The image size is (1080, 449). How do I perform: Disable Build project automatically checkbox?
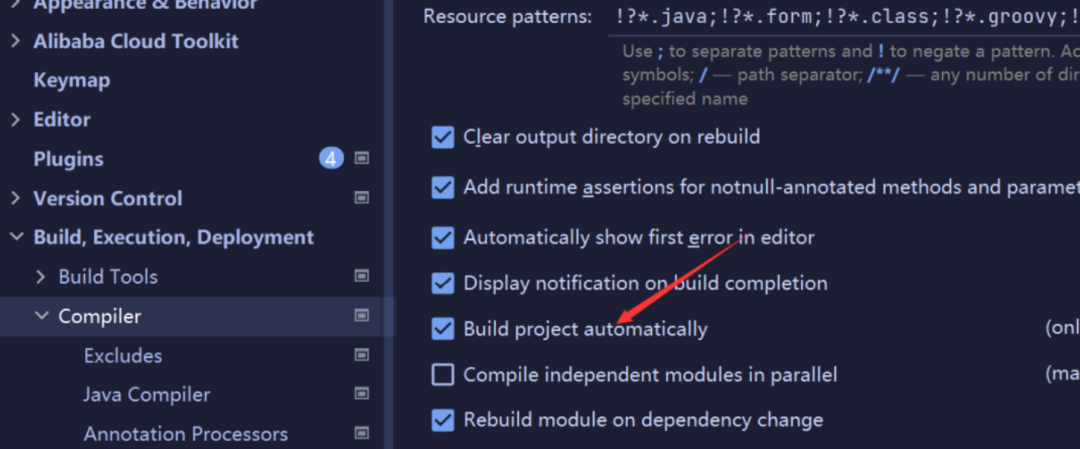click(443, 328)
